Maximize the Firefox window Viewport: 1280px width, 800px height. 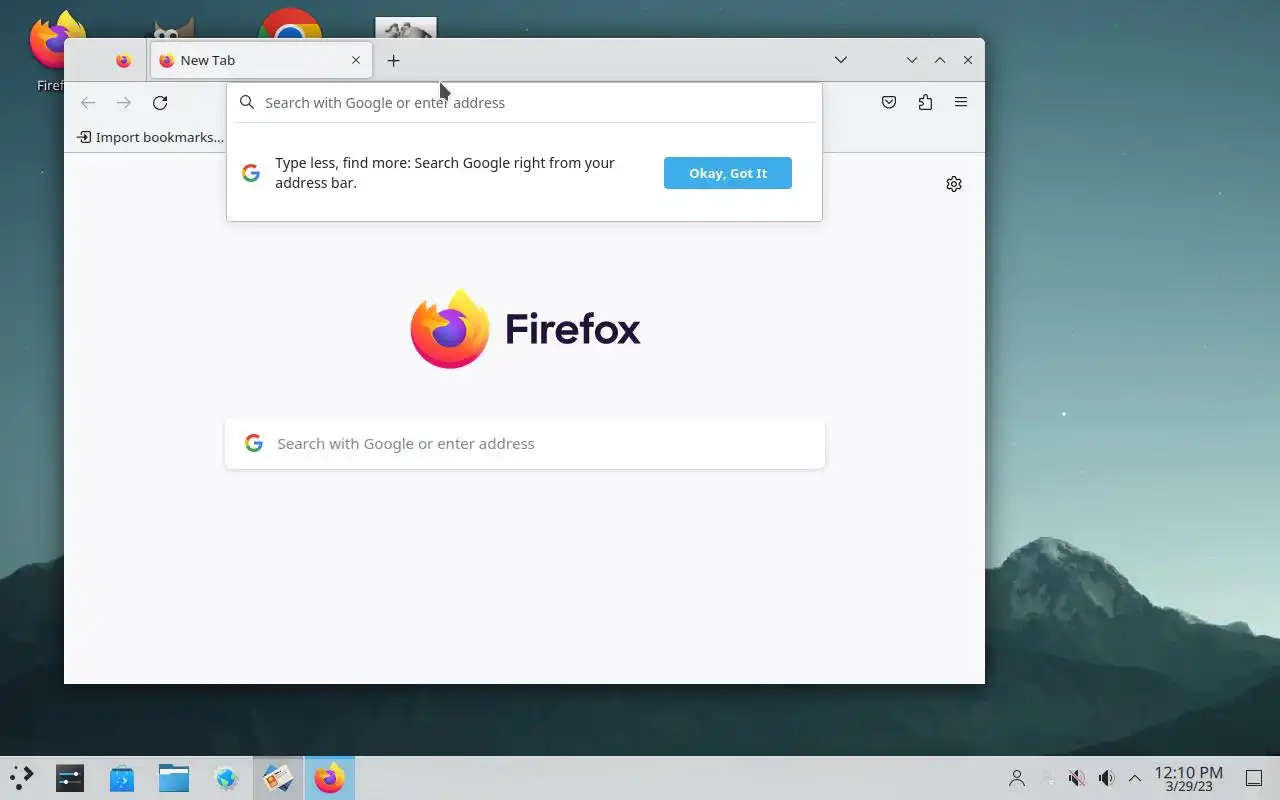pyautogui.click(x=940, y=60)
